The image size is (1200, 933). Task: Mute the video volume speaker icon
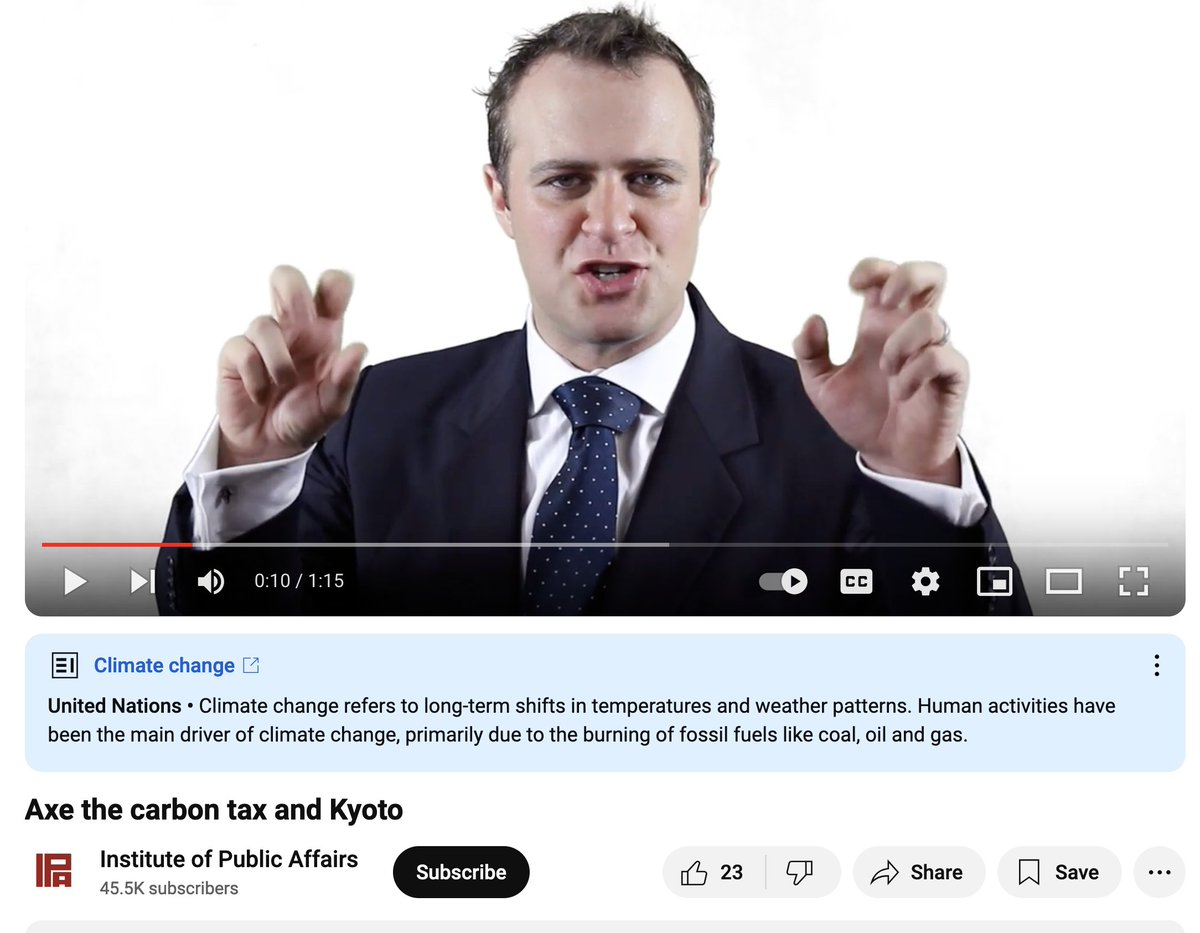(210, 581)
